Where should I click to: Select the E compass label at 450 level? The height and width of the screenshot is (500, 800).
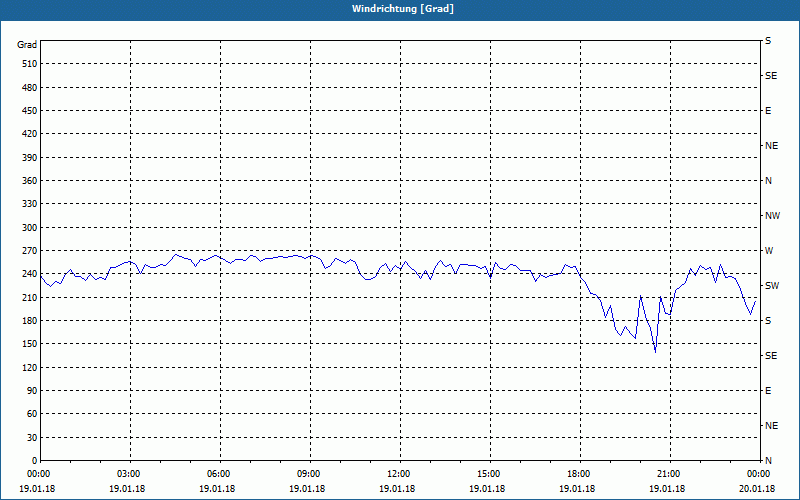tap(768, 111)
